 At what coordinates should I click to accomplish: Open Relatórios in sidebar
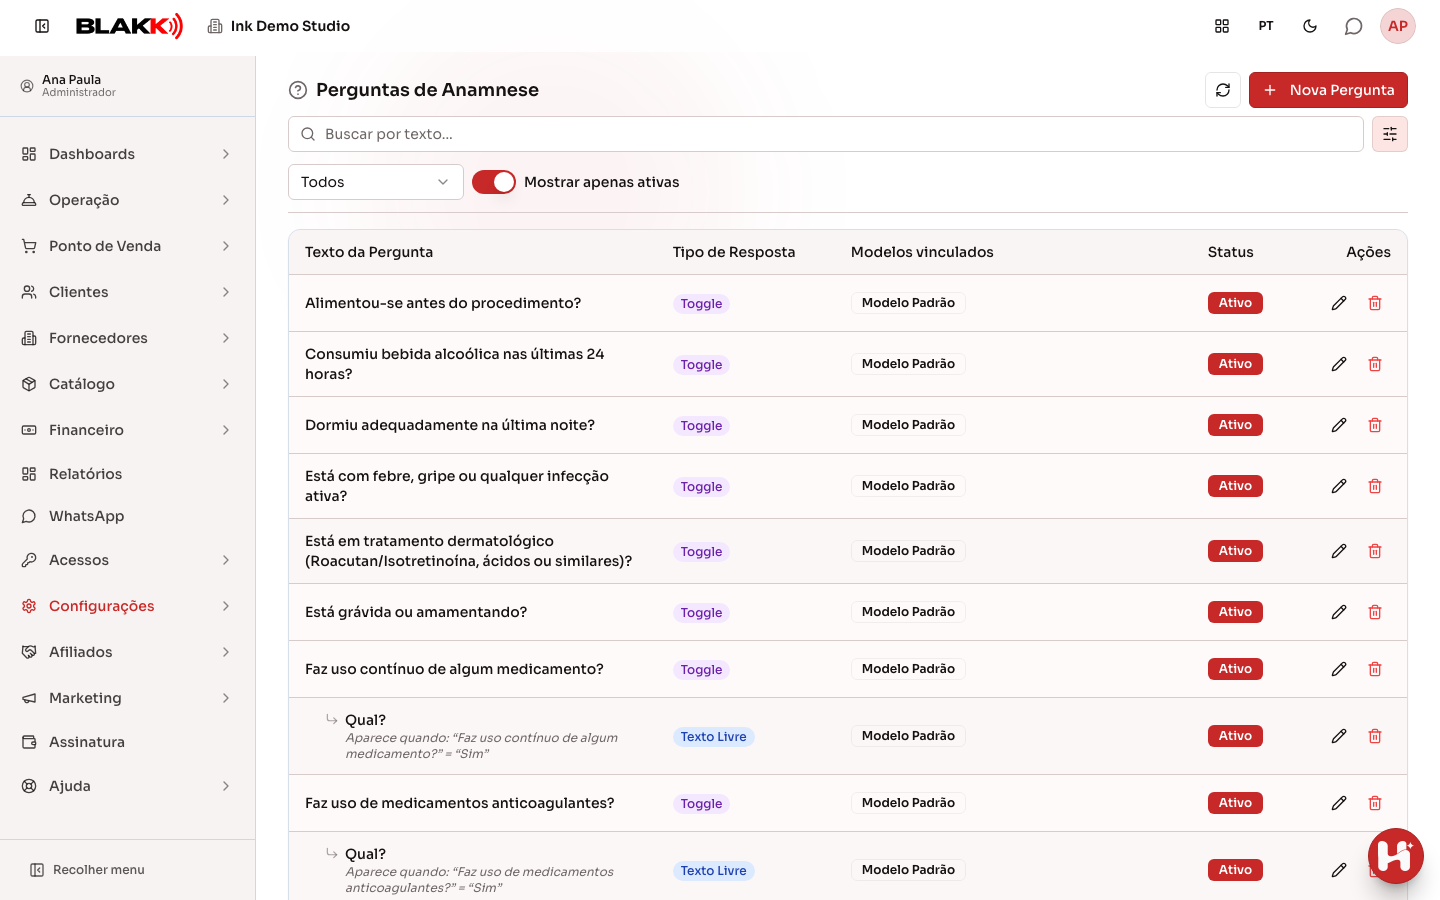(x=128, y=474)
